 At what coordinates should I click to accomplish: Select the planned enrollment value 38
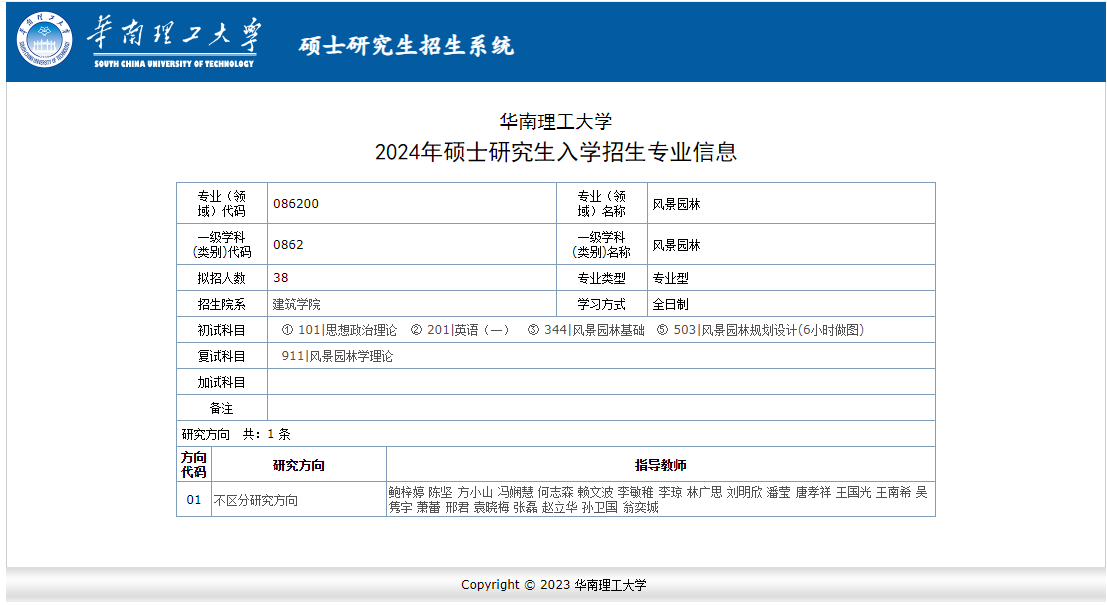(280, 277)
